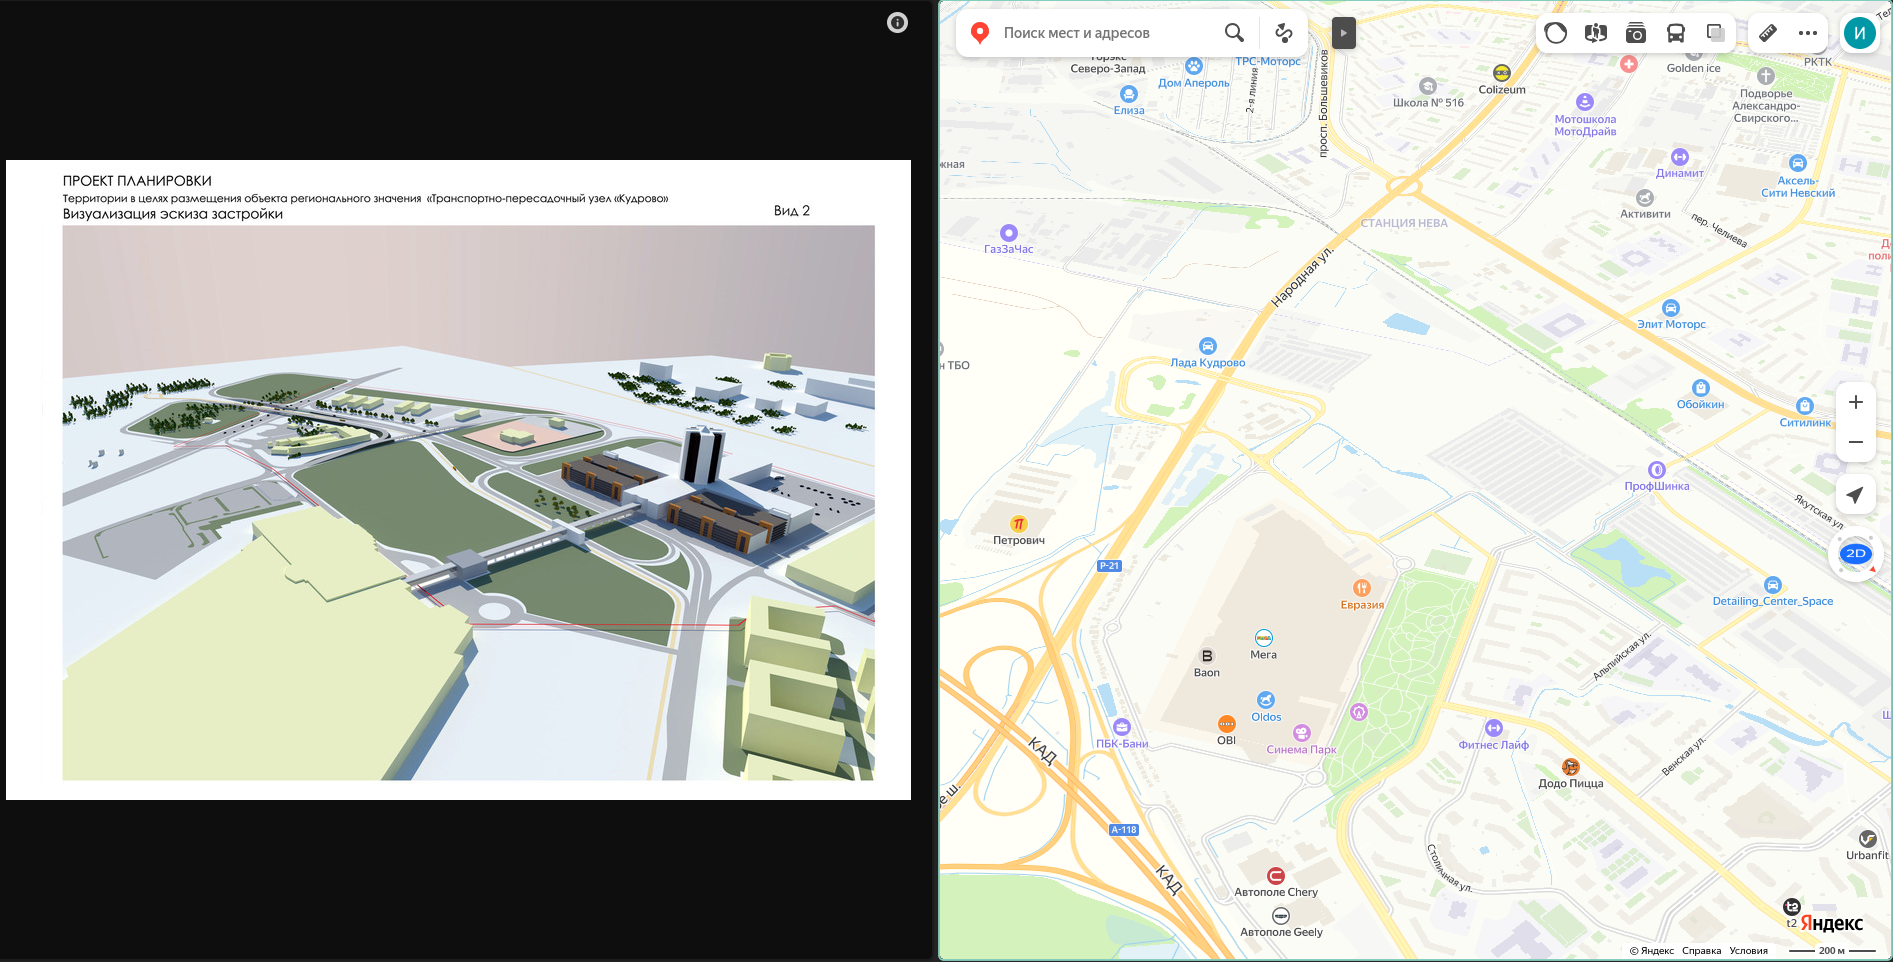
Task: Open the more options three-dots menu
Action: 1808,33
